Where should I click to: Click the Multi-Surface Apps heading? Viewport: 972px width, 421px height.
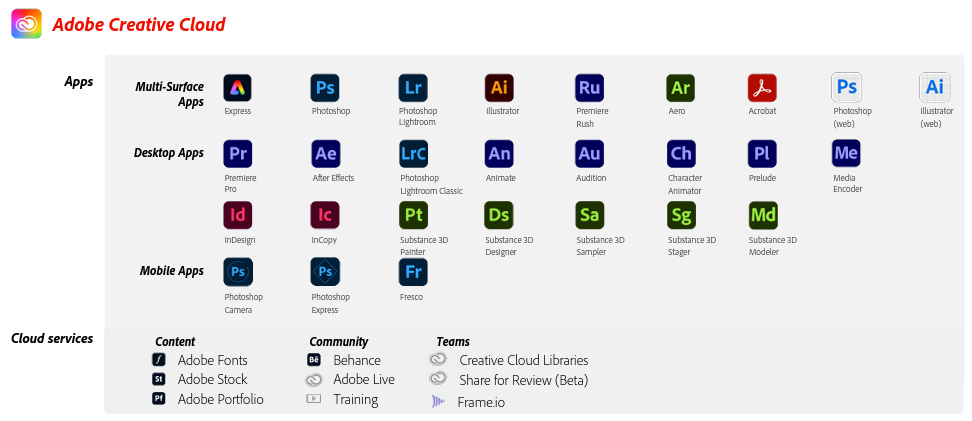click(170, 94)
